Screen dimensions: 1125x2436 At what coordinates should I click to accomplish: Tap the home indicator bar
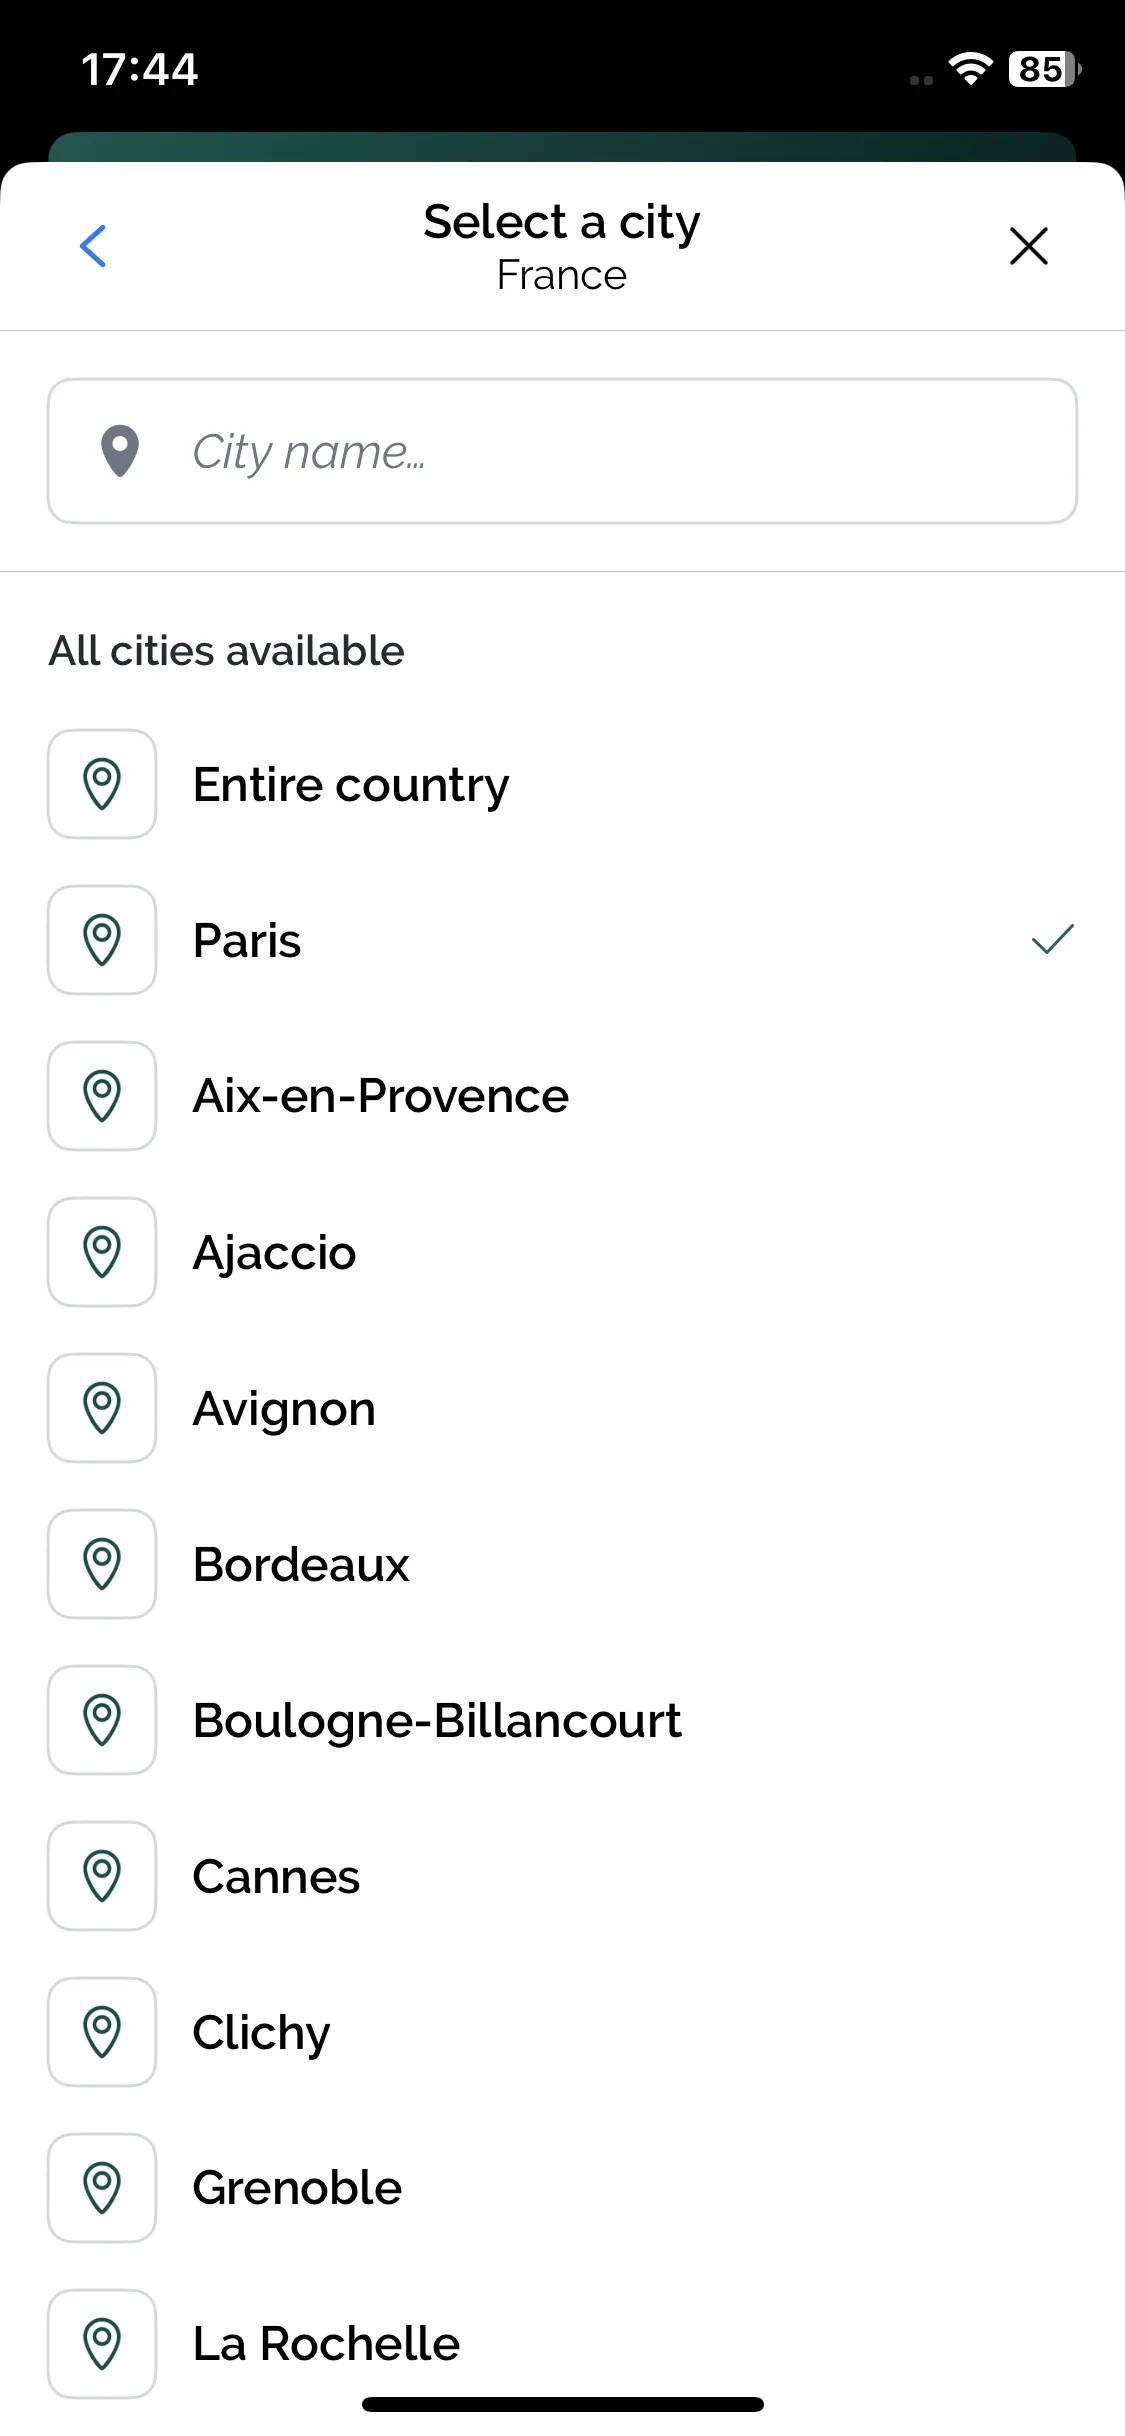(563, 2404)
